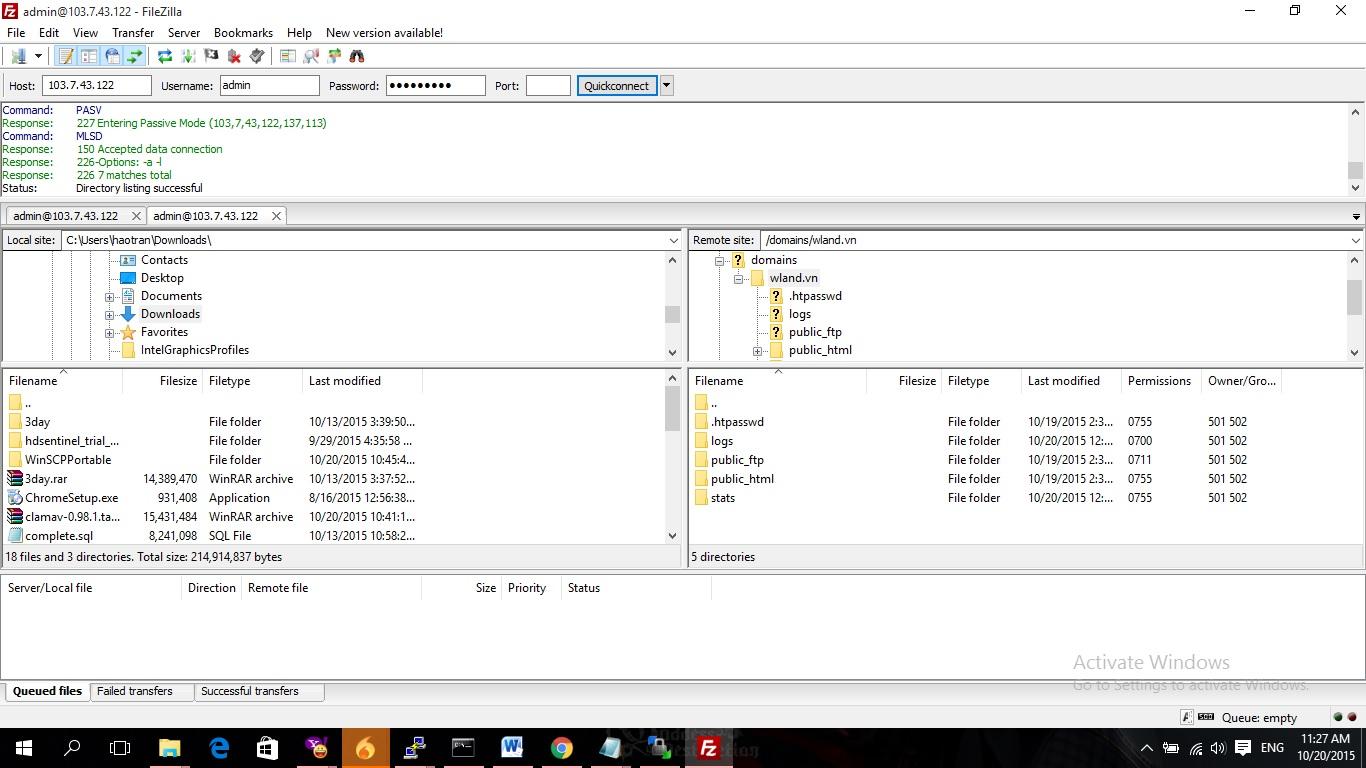
Task: Toggle the transfer queue display
Action: tap(134, 56)
